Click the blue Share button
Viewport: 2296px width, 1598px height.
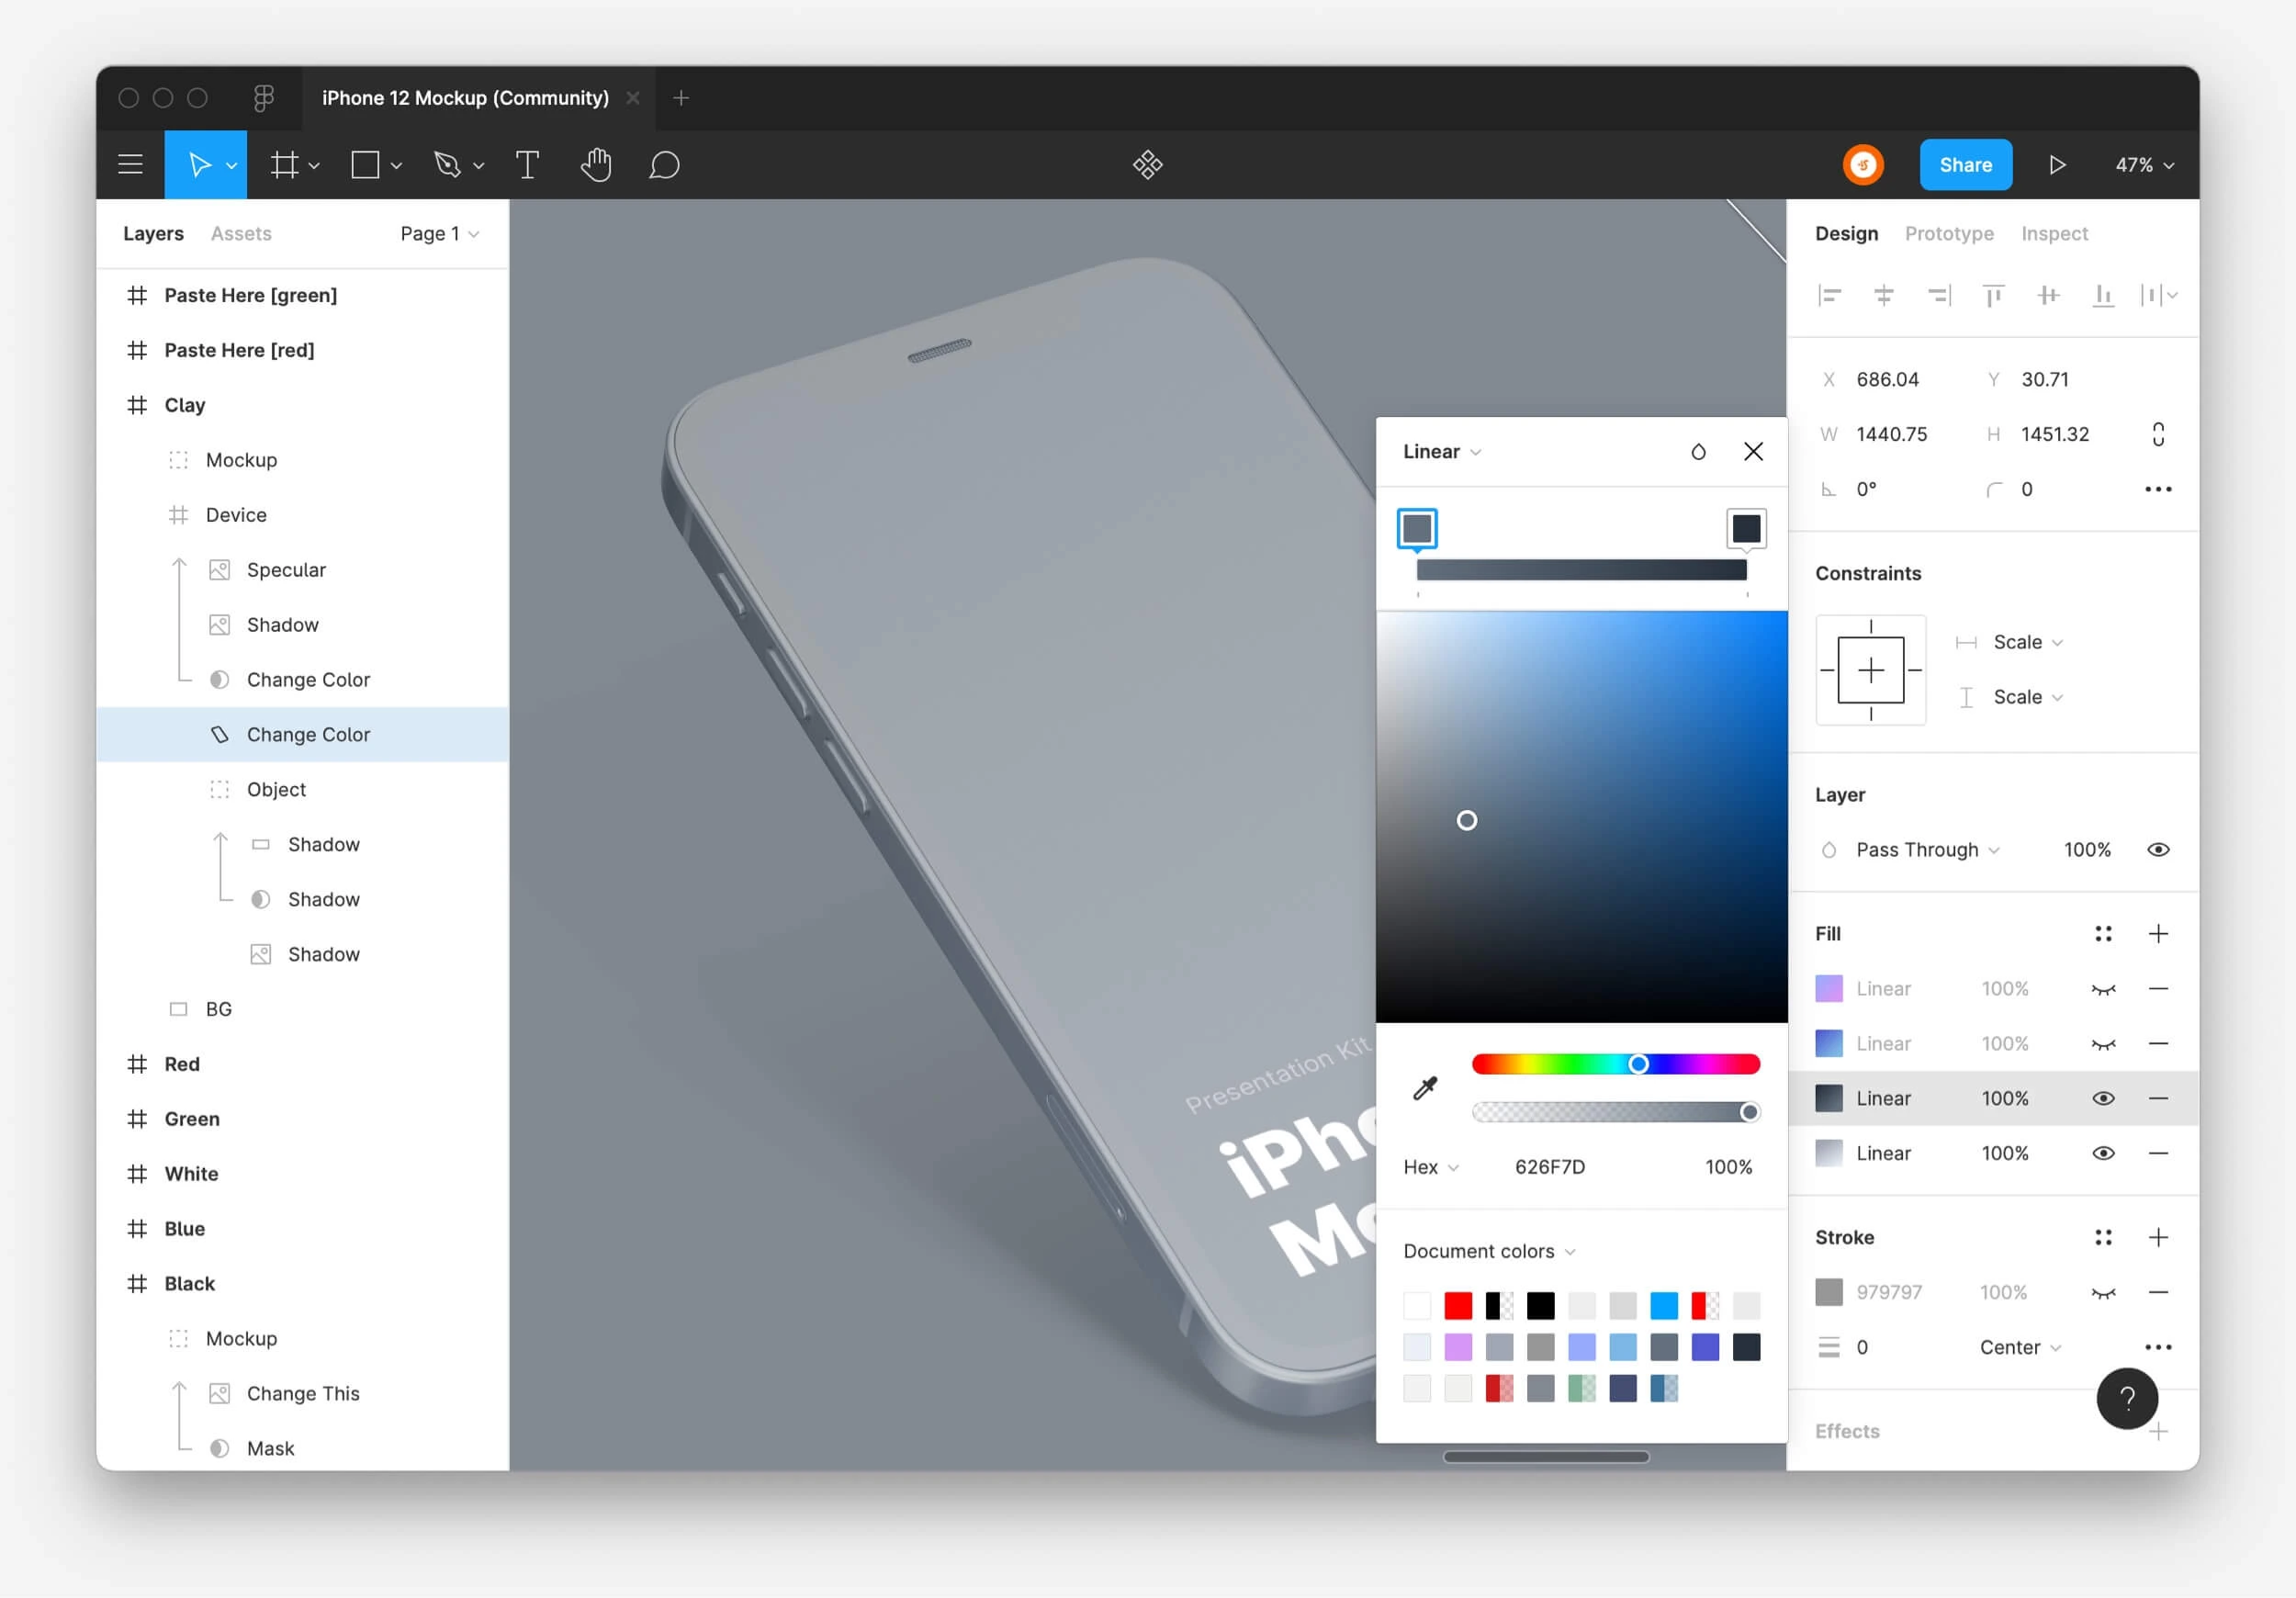(1965, 165)
